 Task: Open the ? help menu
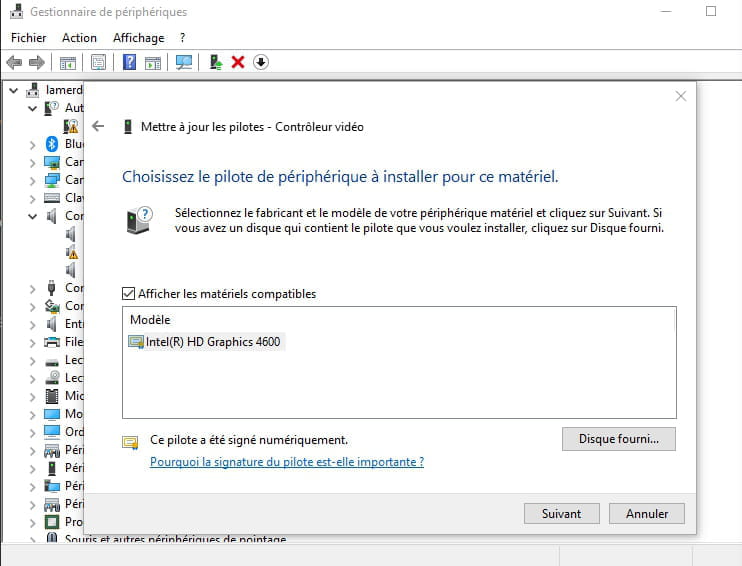(183, 38)
